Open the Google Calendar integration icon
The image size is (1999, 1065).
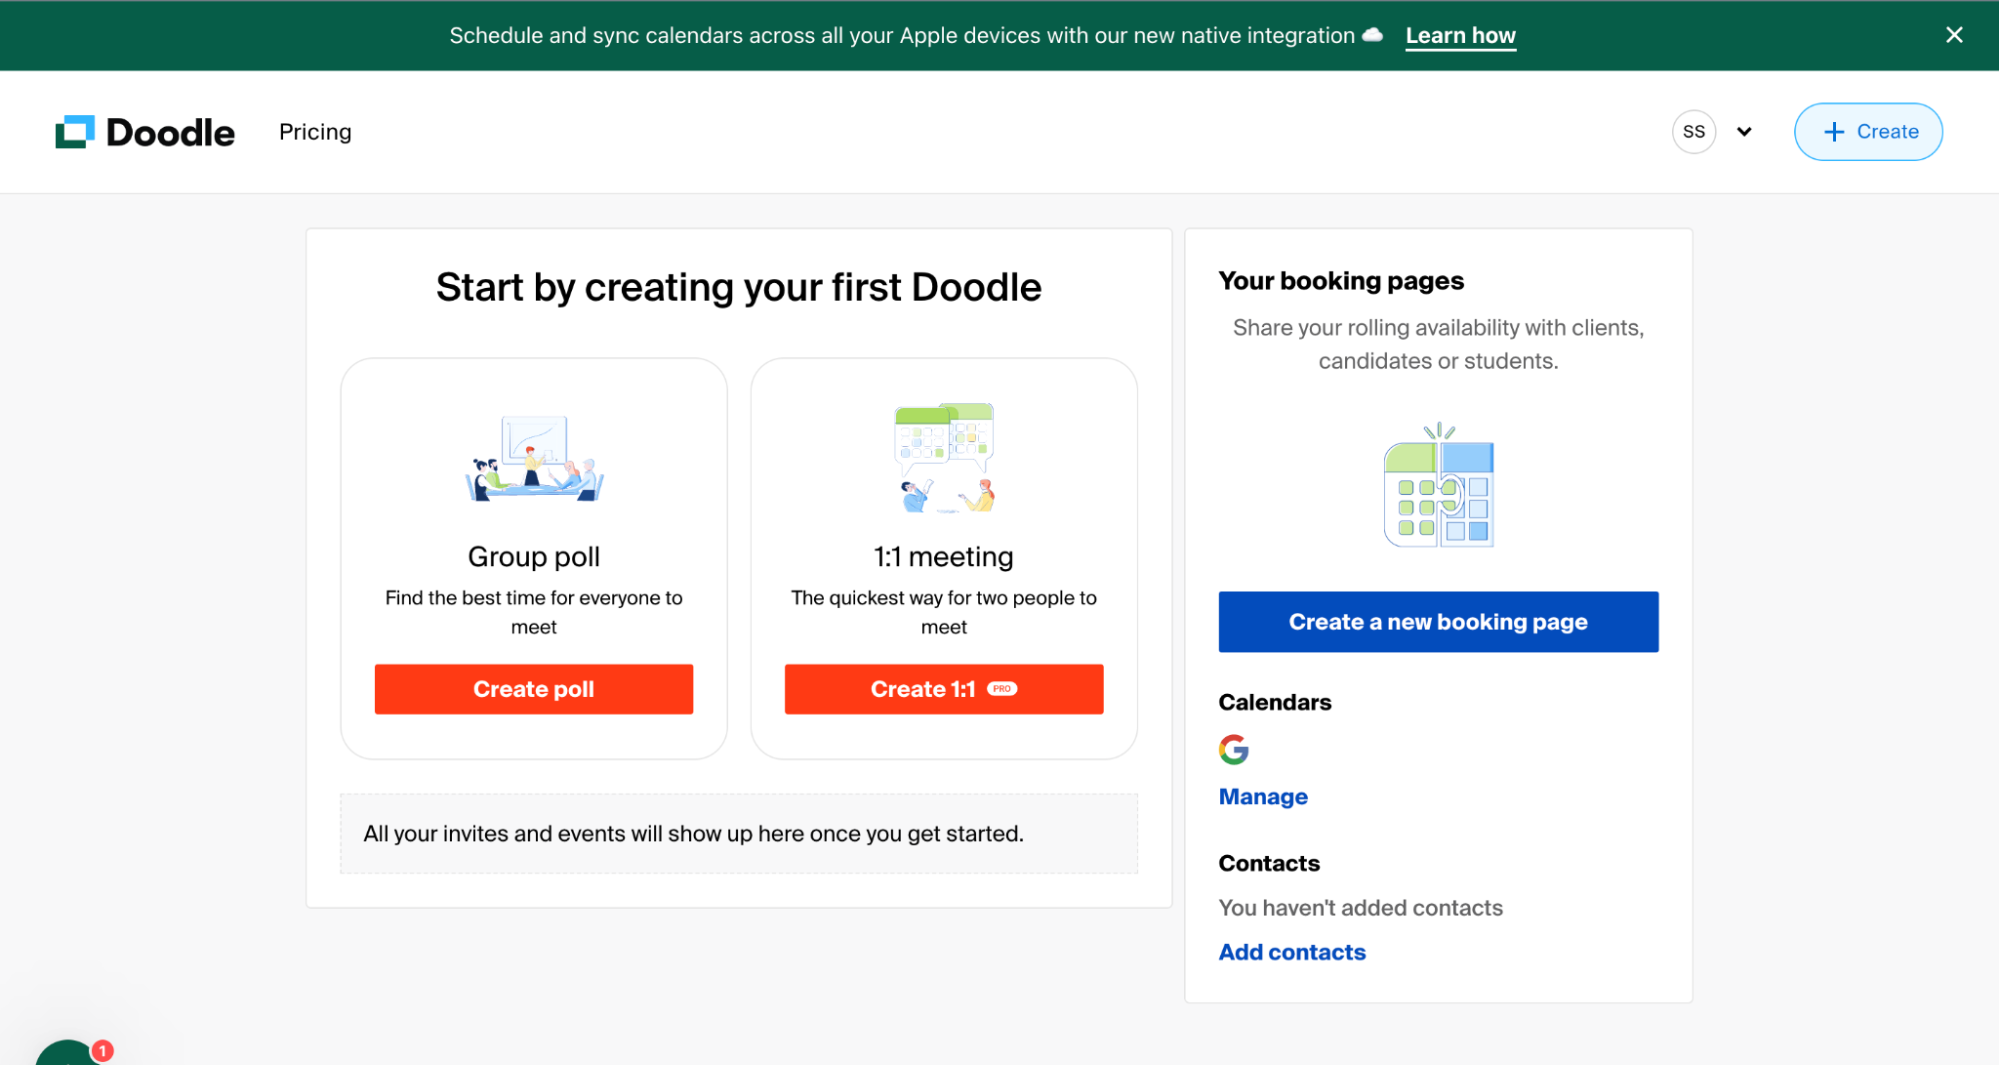1233,750
